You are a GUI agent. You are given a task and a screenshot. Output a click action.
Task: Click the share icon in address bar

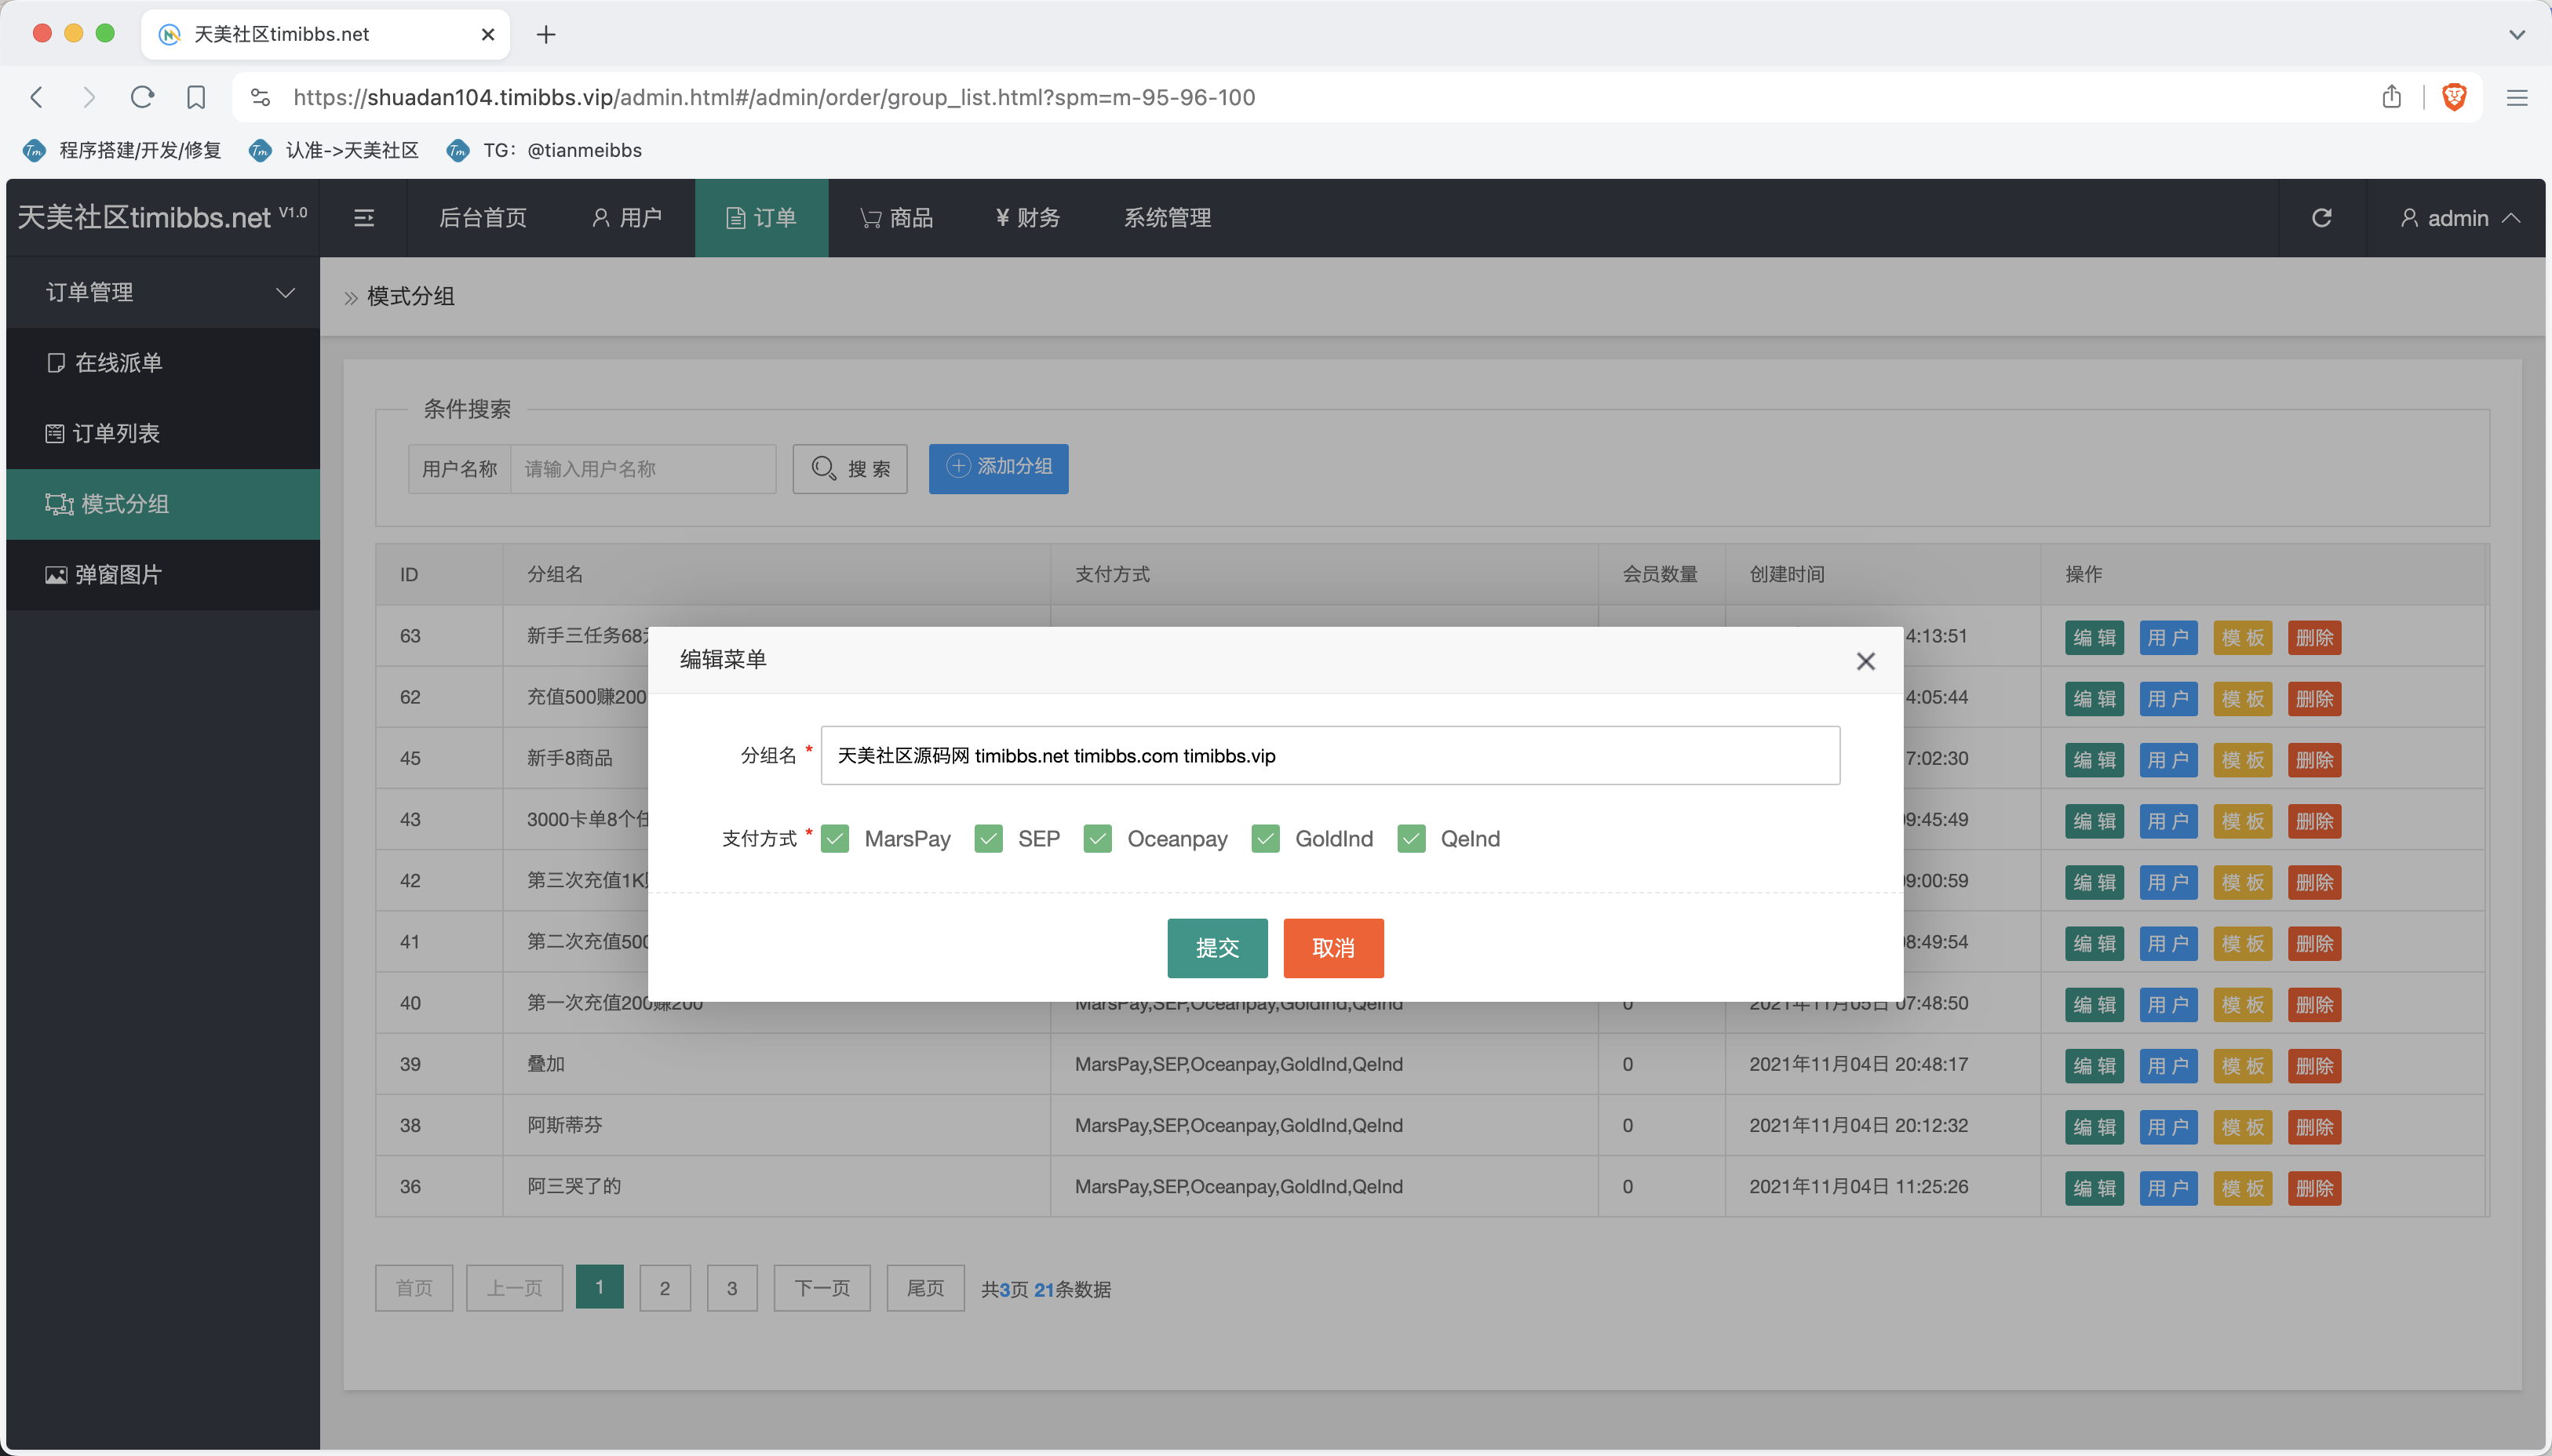[2391, 97]
